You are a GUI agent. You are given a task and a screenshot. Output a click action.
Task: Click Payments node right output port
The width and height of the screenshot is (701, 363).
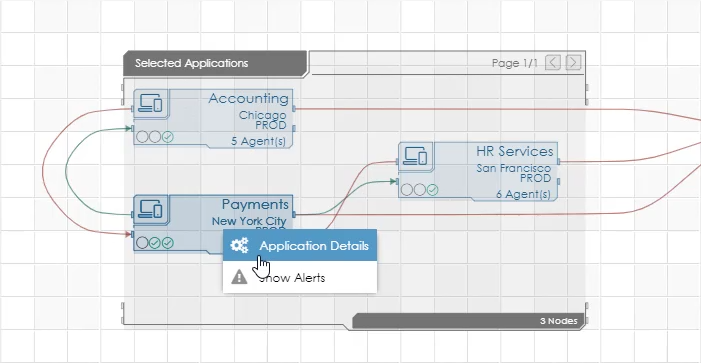pos(294,215)
